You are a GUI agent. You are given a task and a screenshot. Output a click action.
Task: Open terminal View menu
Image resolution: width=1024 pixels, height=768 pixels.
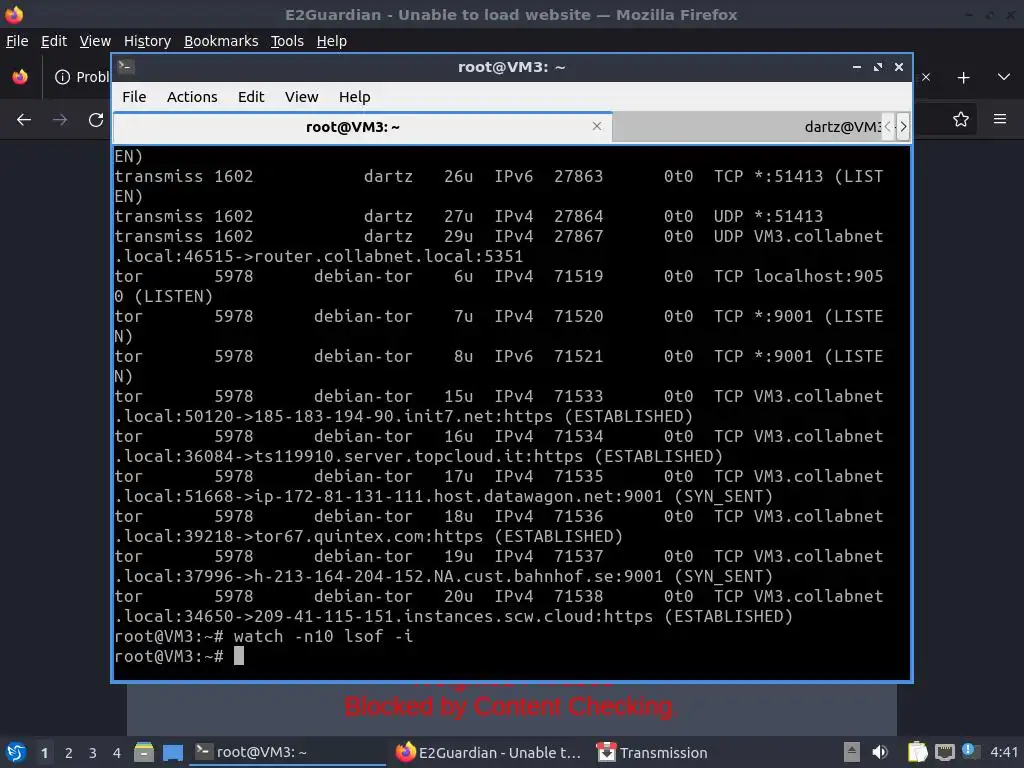[301, 97]
